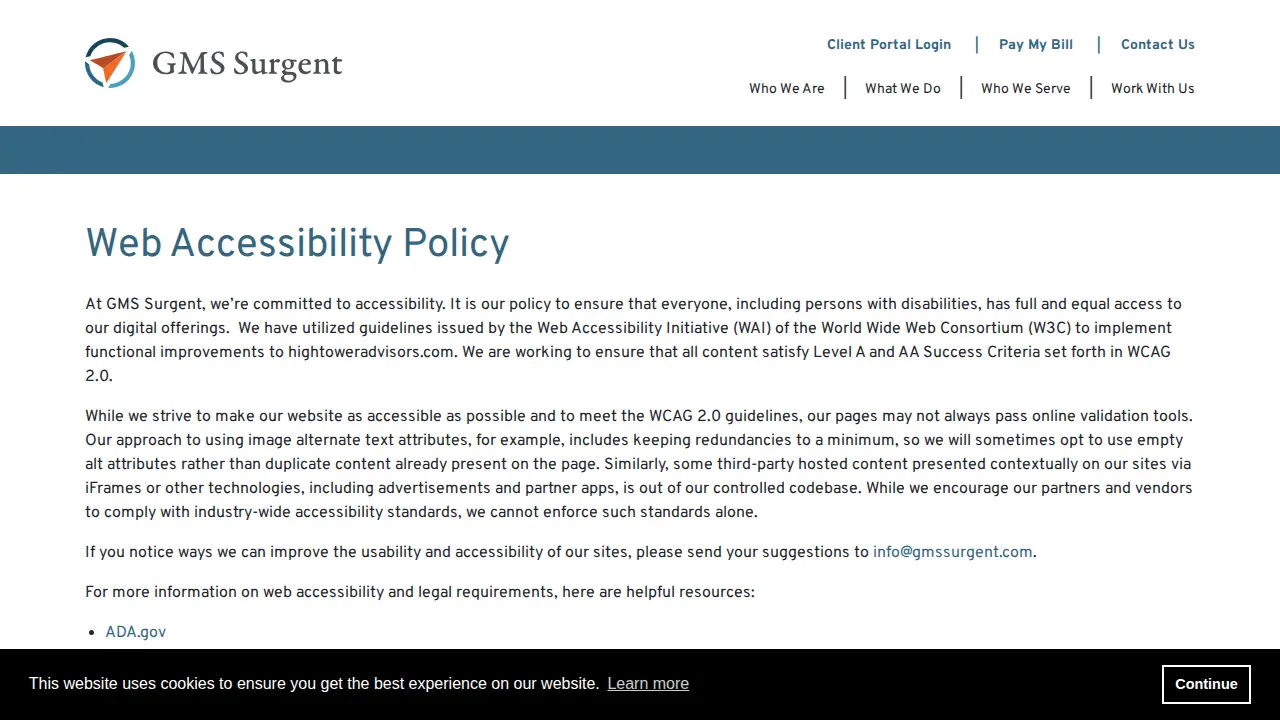The height and width of the screenshot is (720, 1280).
Task: Open the Work With Us menu
Action: pos(1153,88)
